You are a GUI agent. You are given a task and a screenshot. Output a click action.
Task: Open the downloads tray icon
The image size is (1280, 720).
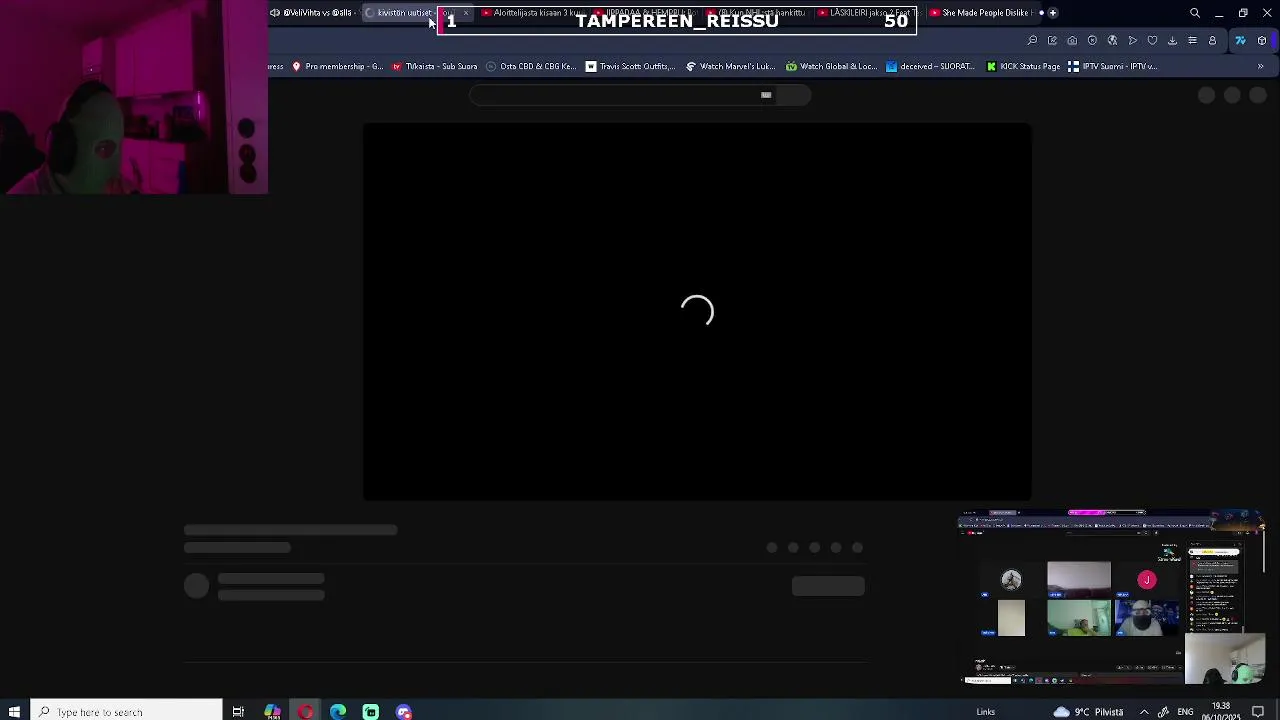click(x=1172, y=41)
